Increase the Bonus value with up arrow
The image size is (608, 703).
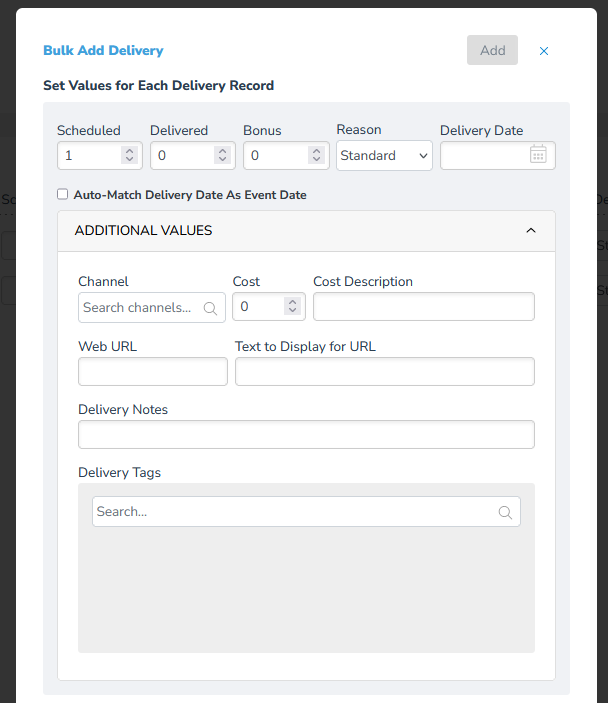pyautogui.click(x=316, y=151)
